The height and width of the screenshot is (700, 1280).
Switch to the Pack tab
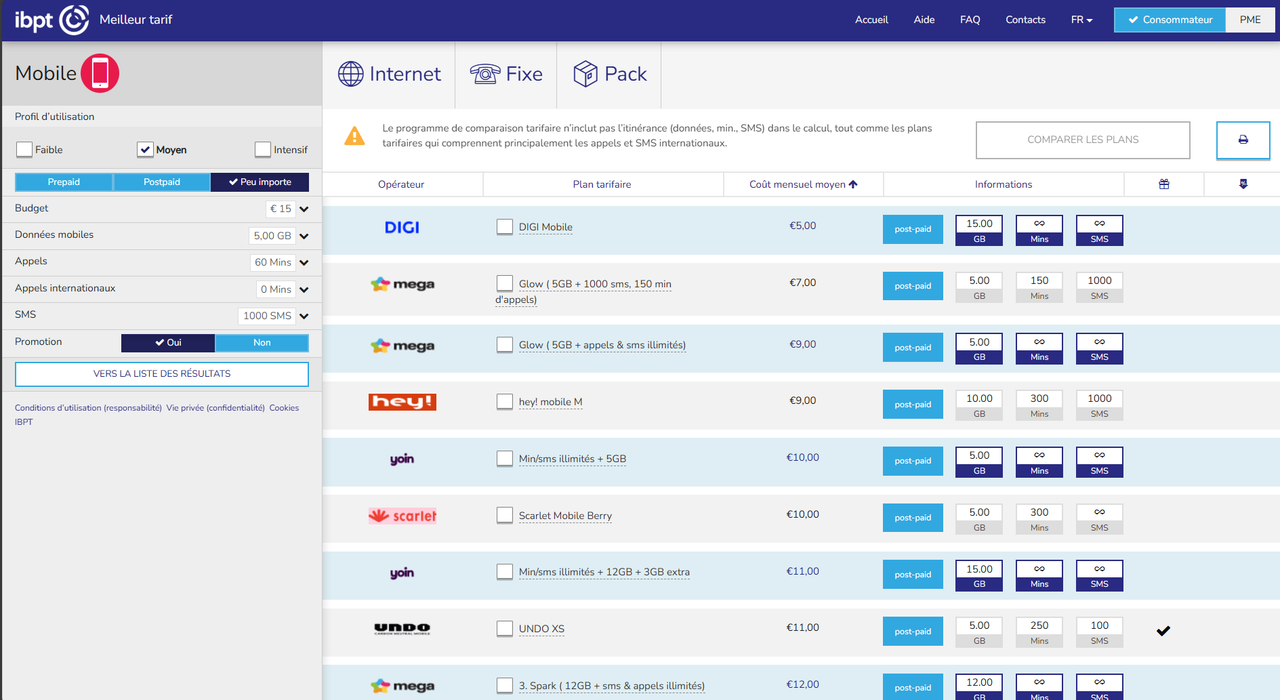[x=609, y=74]
